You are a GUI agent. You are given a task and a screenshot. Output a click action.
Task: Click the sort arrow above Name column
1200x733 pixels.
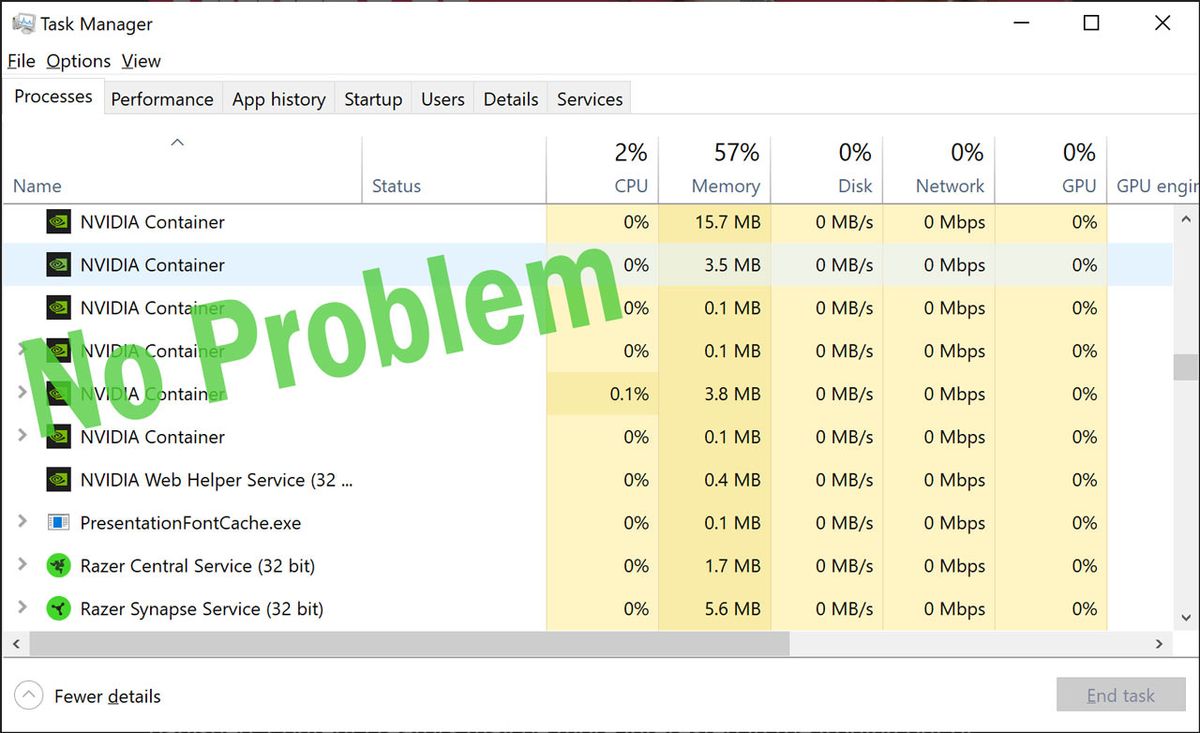pyautogui.click(x=177, y=143)
